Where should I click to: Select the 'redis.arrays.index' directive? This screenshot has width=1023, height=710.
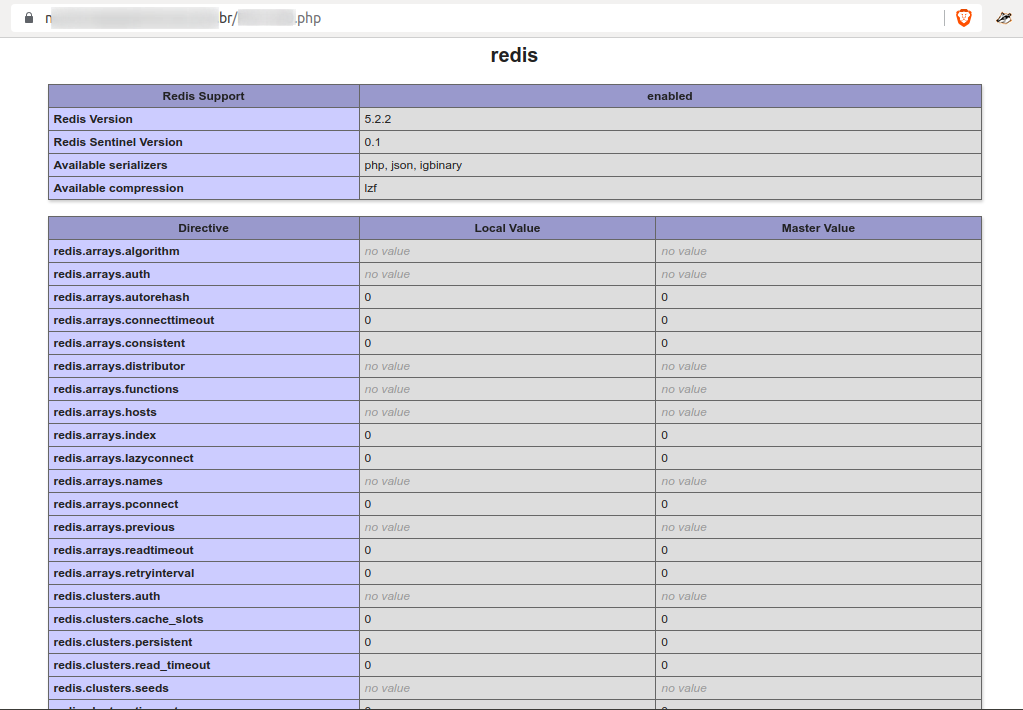click(105, 435)
